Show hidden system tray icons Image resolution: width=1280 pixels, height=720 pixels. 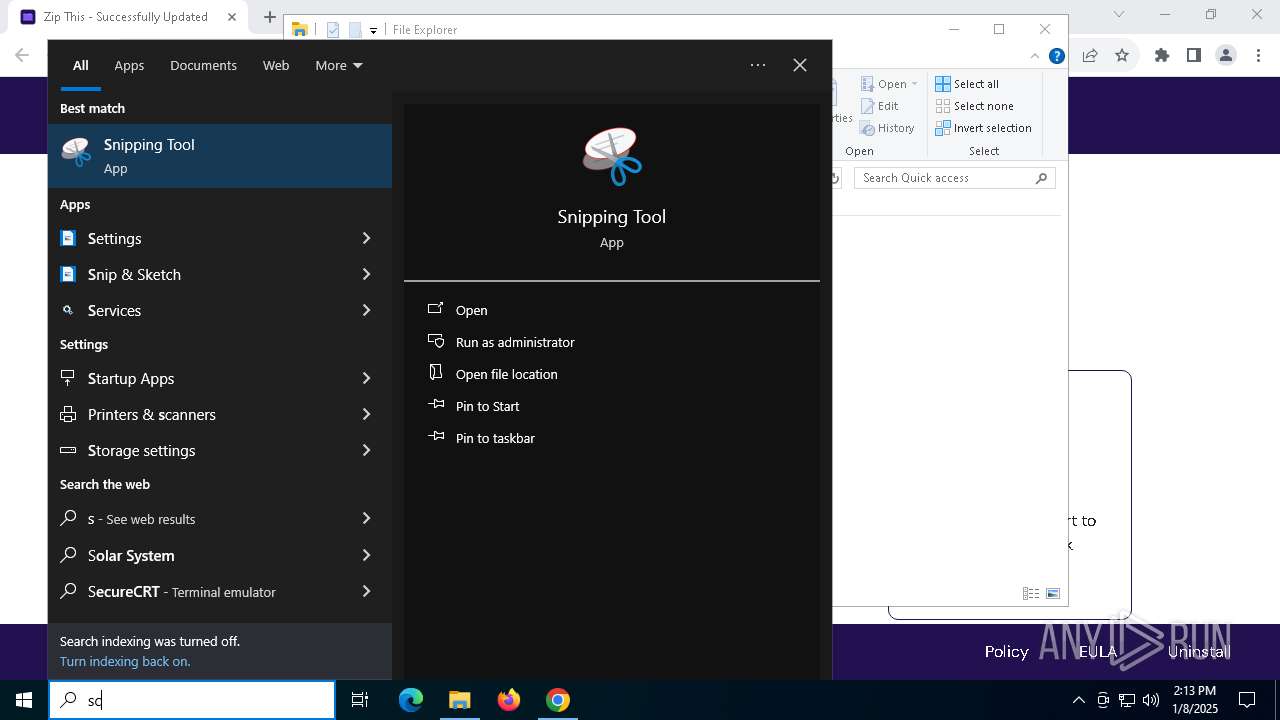click(x=1078, y=700)
